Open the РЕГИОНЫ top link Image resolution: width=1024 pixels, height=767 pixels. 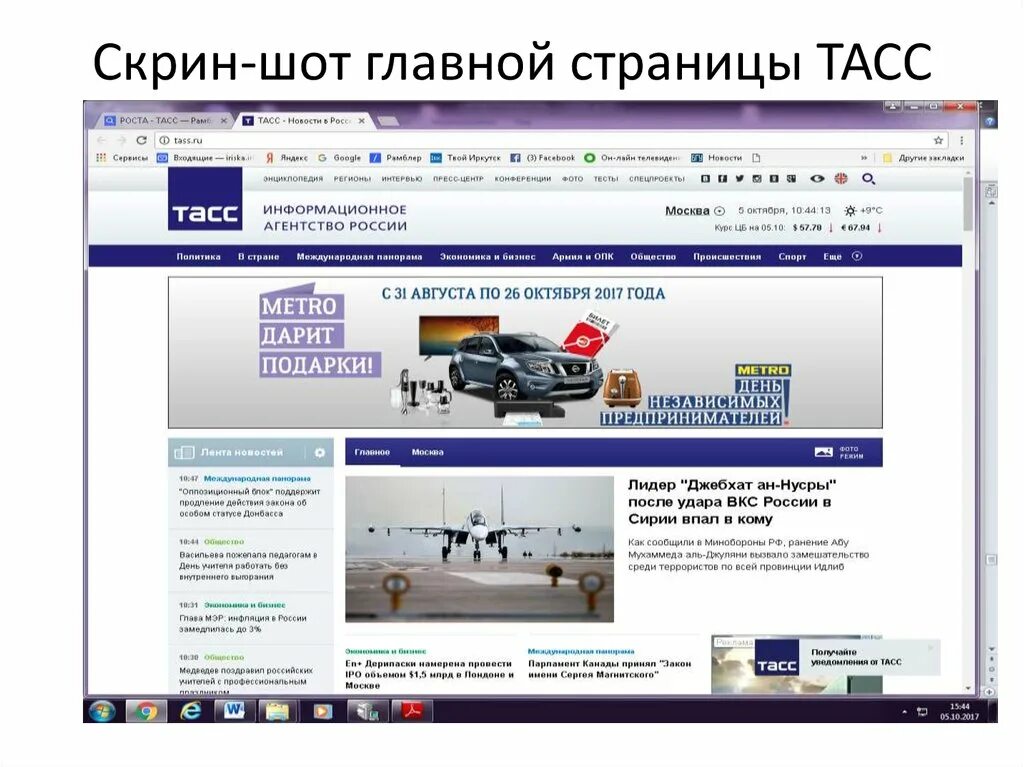pos(352,178)
